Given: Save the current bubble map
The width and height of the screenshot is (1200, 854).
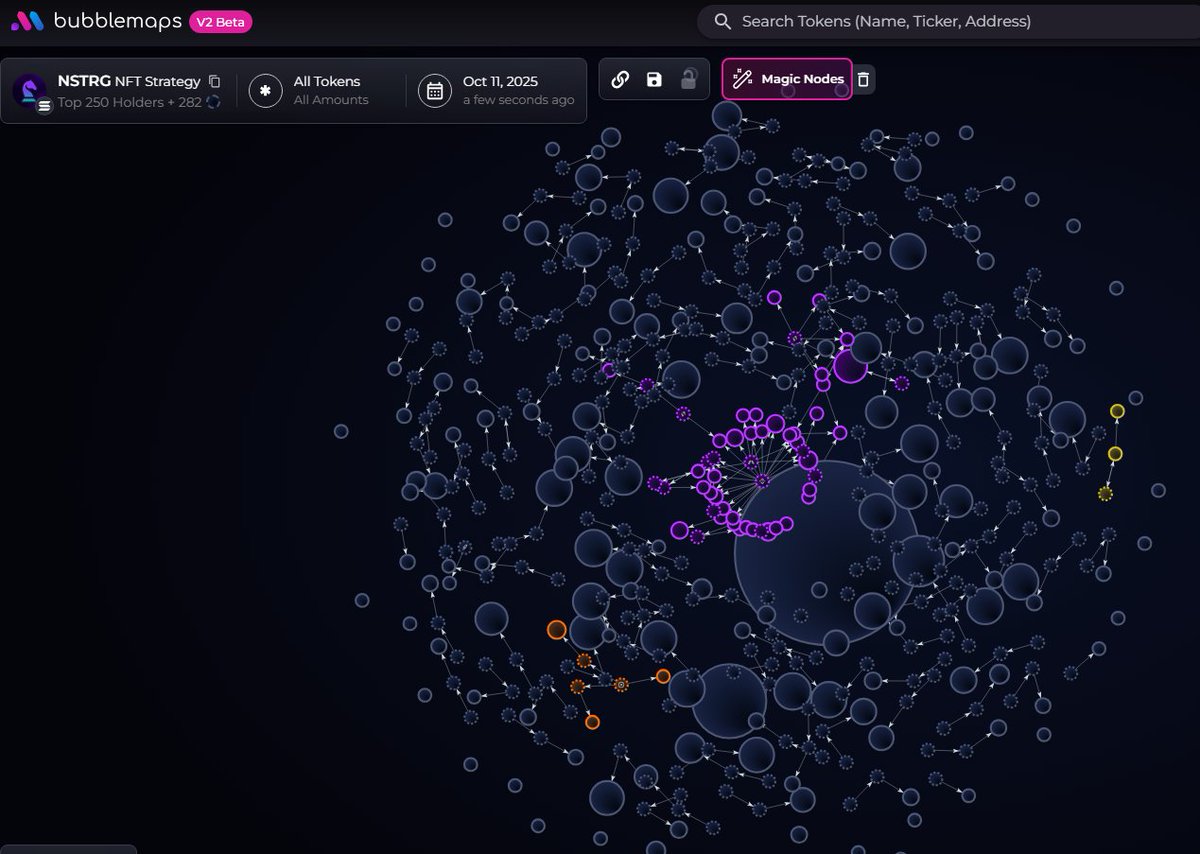Looking at the screenshot, I should tap(654, 80).
